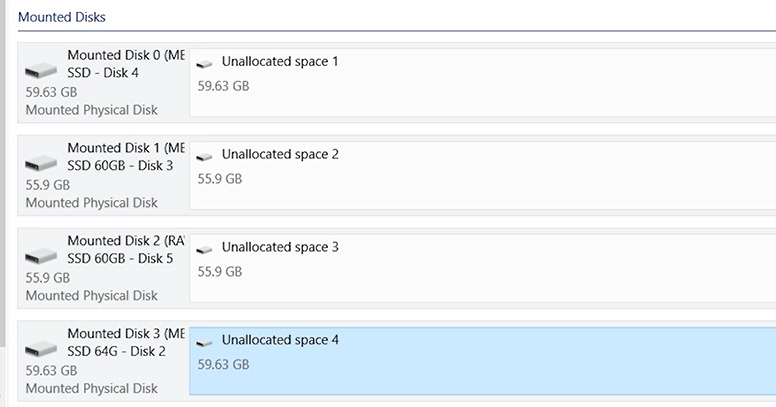Click the 55.9 GB capacity under Mounted Disk 1

pyautogui.click(x=48, y=185)
